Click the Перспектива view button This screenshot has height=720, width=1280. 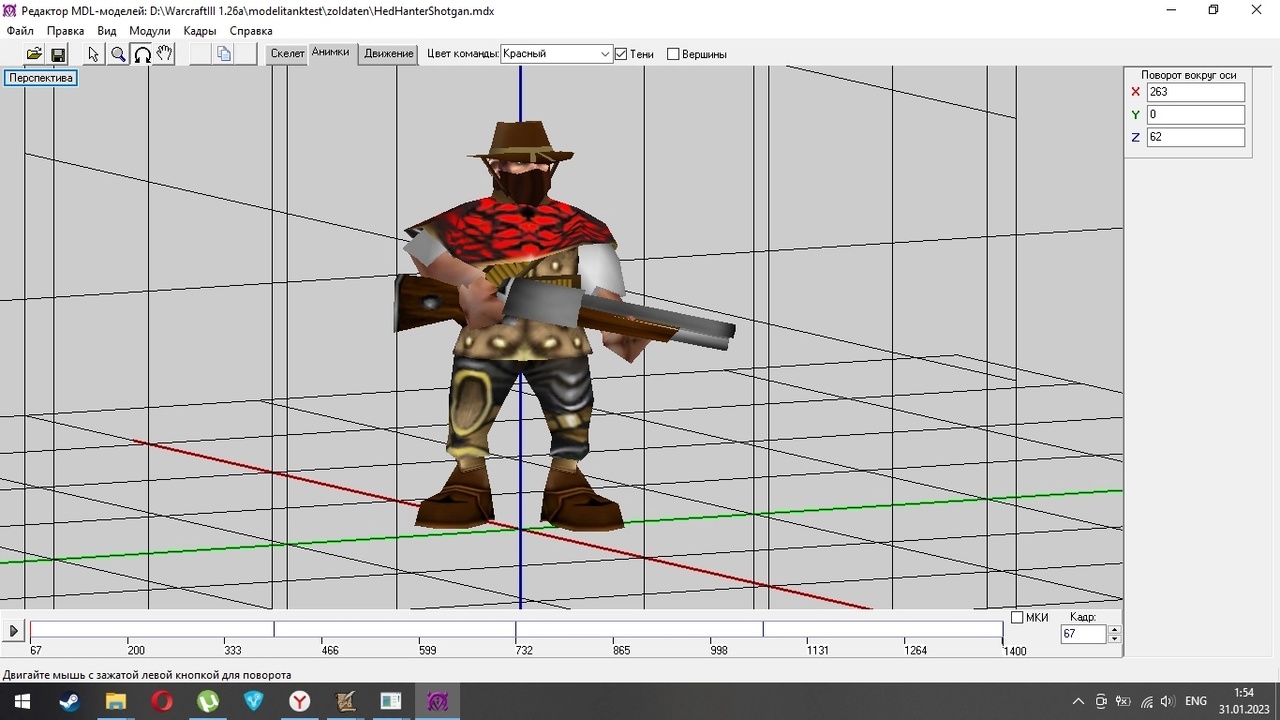pyautogui.click(x=41, y=78)
